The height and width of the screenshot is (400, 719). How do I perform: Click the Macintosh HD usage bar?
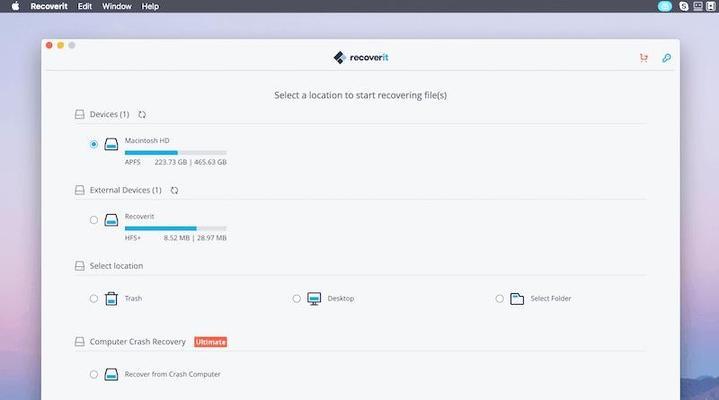[x=176, y=152]
